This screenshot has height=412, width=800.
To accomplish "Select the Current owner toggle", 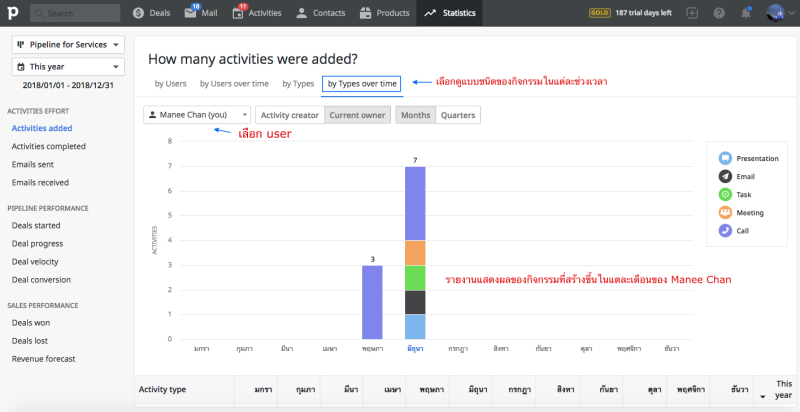I will tap(357, 115).
